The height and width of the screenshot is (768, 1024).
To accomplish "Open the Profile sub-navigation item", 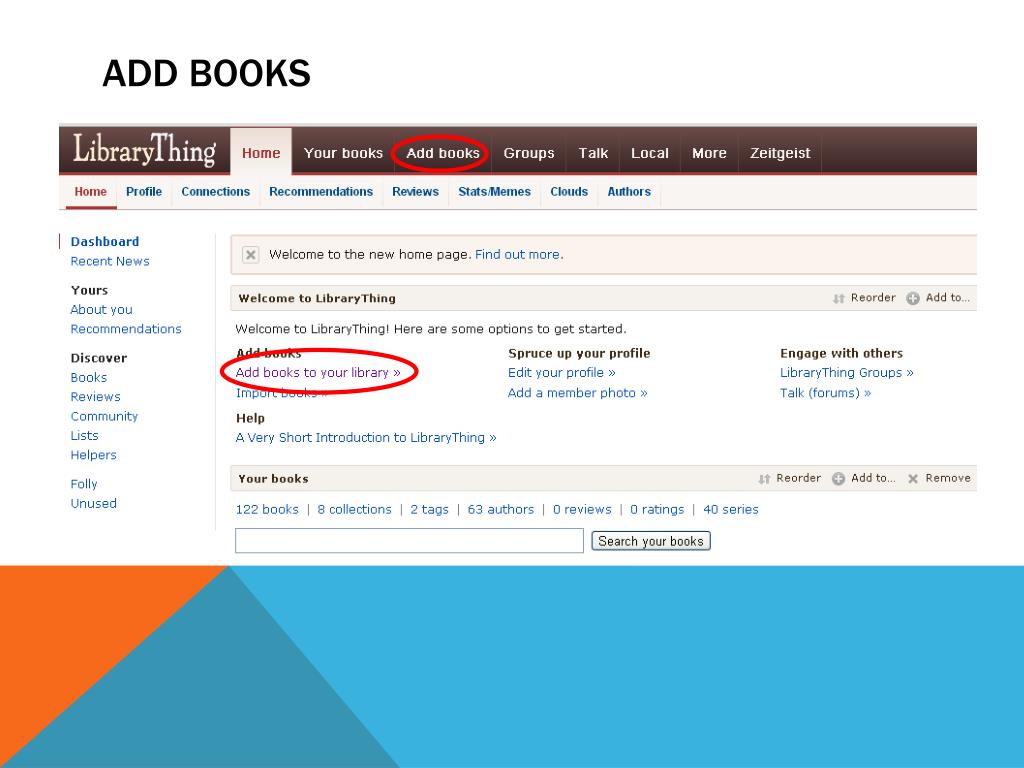I will click(x=144, y=191).
